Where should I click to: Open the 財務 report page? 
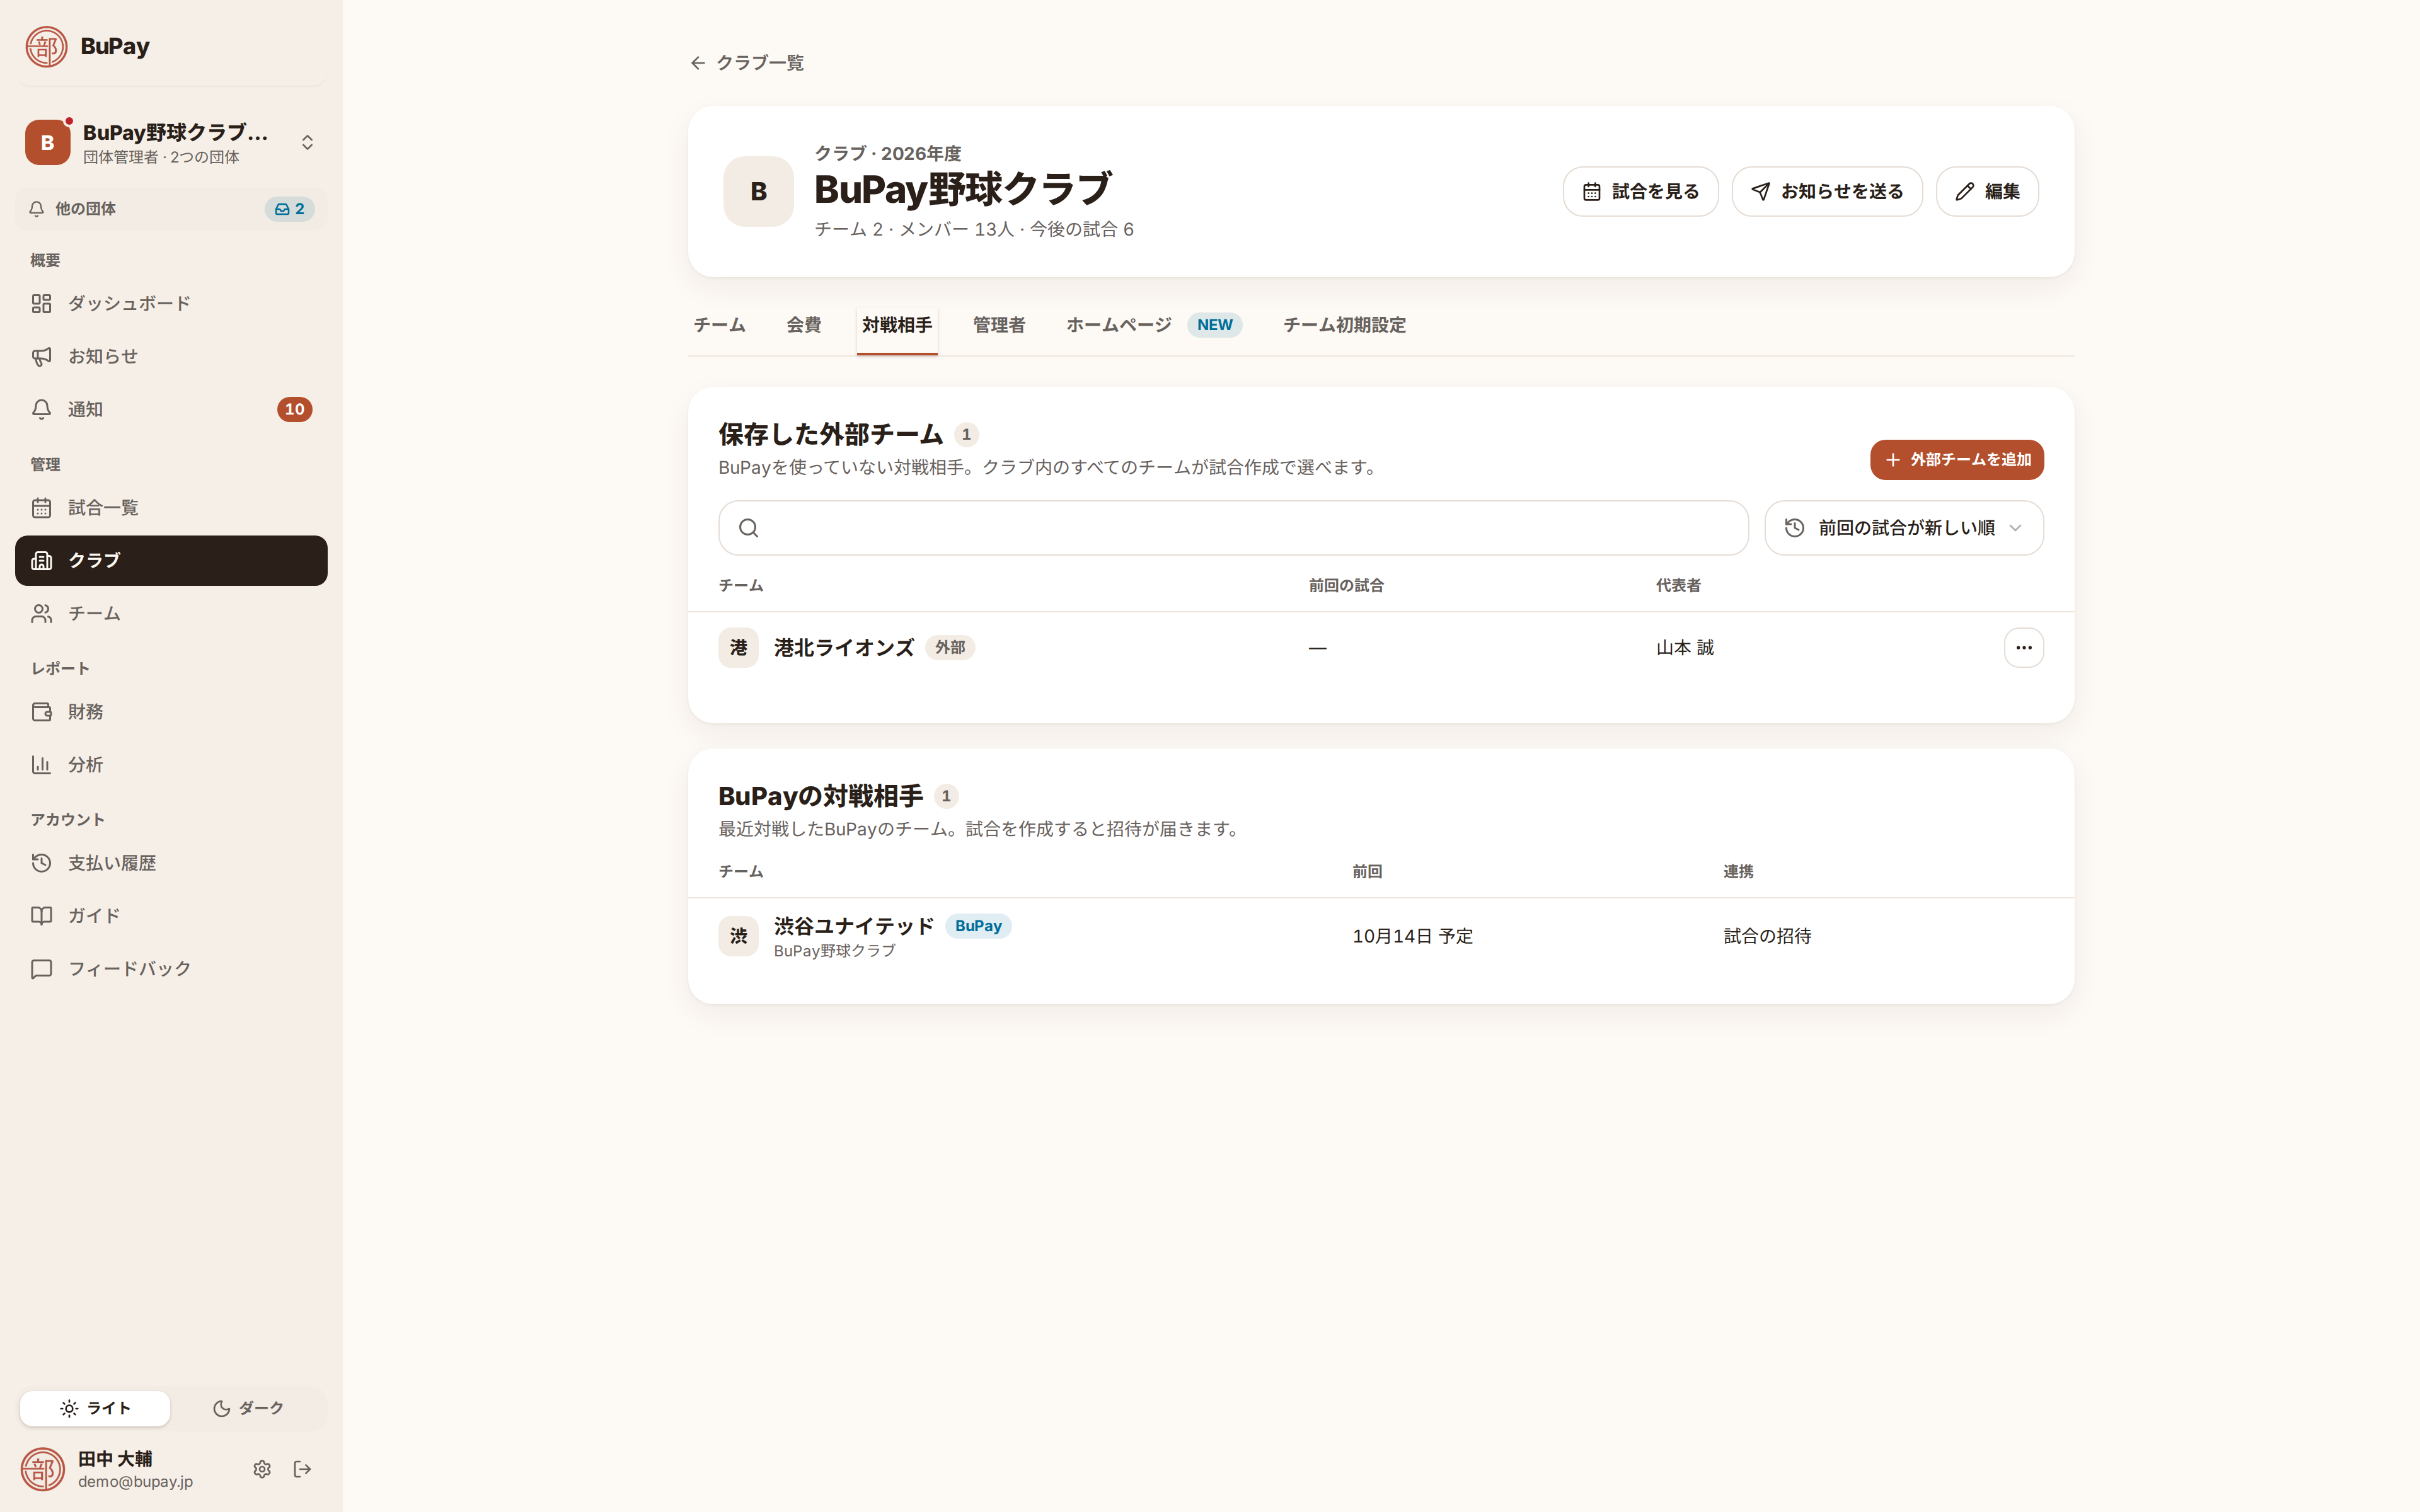pos(171,712)
